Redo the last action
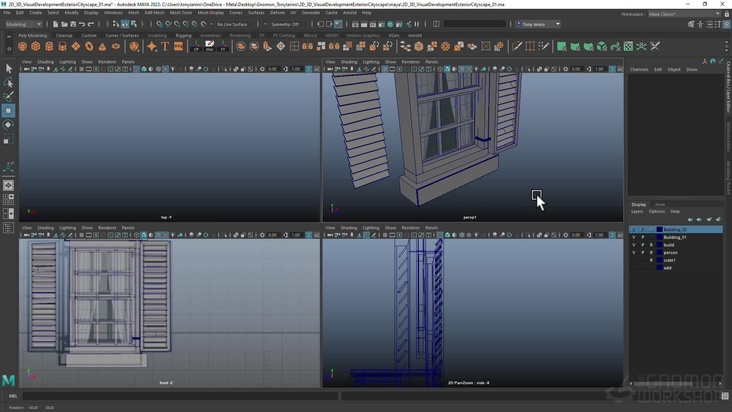The height and width of the screenshot is (412, 732). 91,24
